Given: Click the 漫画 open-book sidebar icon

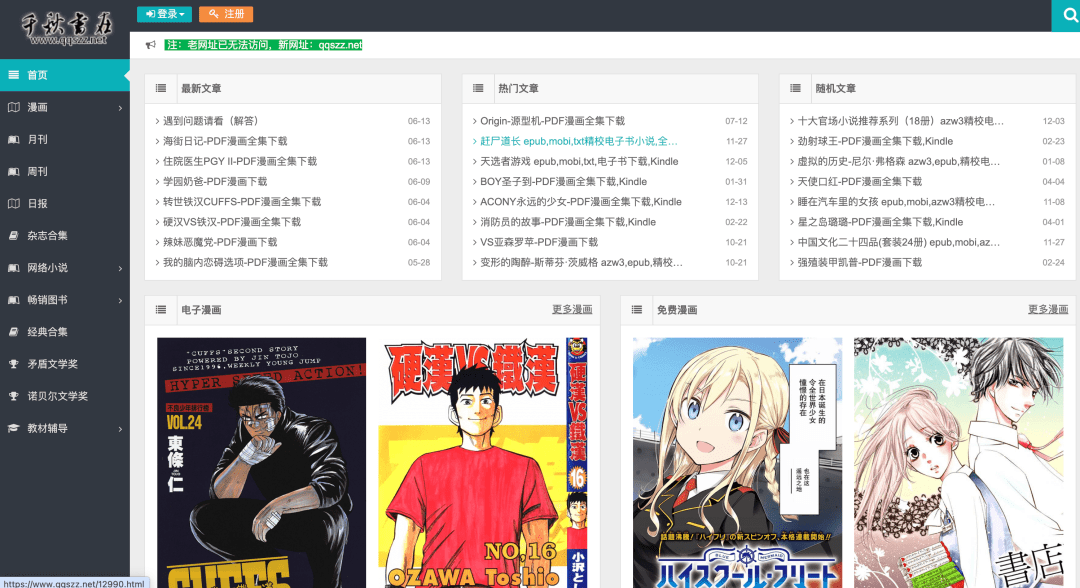Looking at the screenshot, I should (x=14, y=107).
